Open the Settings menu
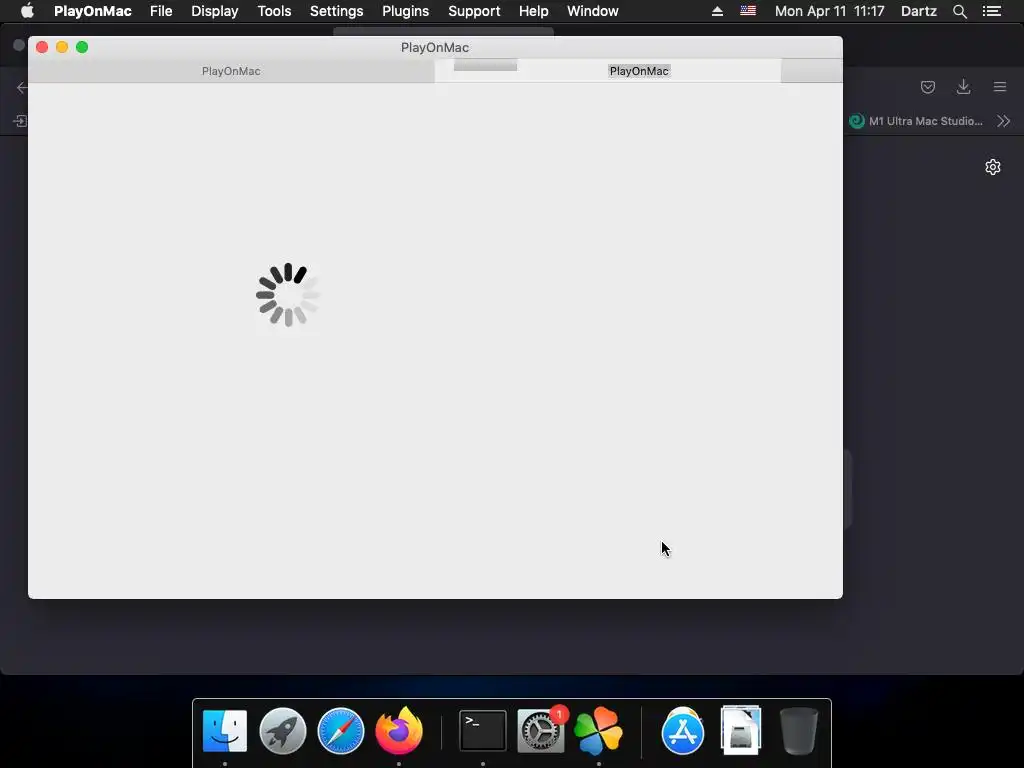 click(x=336, y=11)
